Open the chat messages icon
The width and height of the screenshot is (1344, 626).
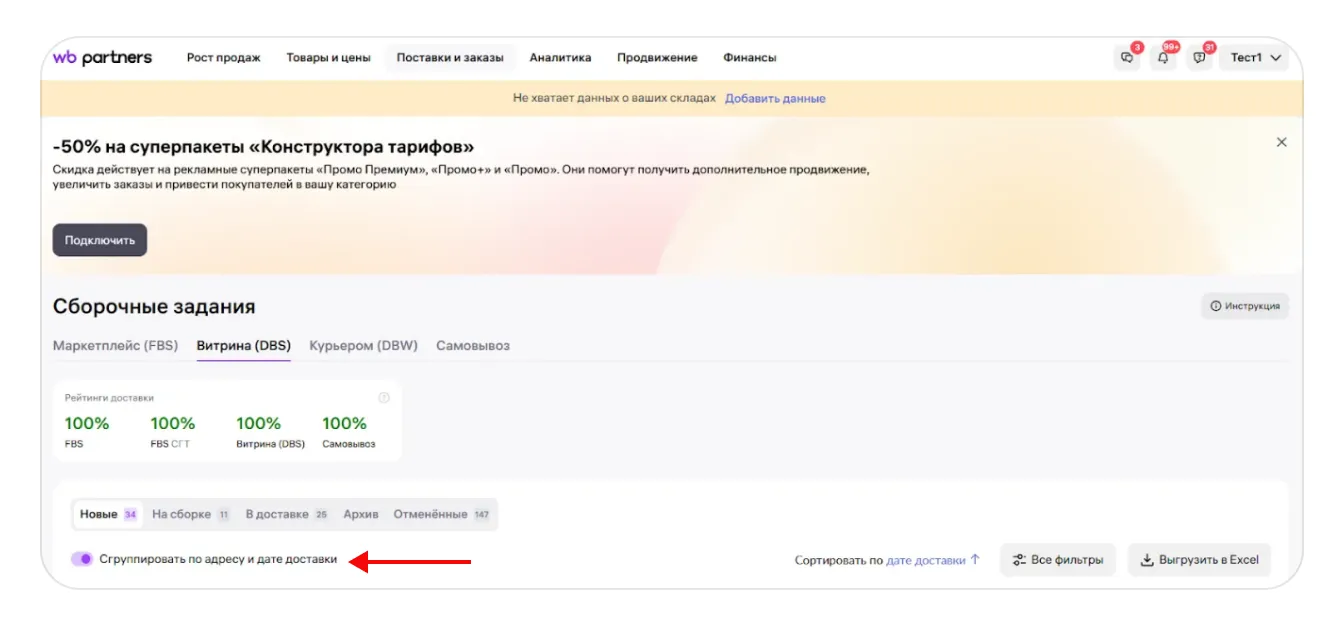click(x=1127, y=58)
